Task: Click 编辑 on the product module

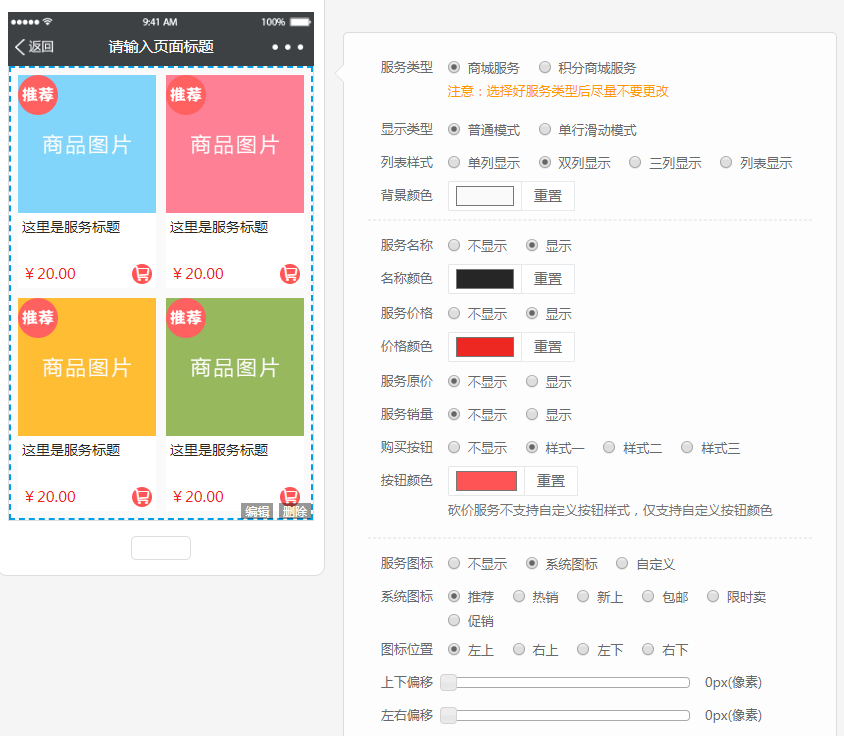Action: (x=257, y=512)
